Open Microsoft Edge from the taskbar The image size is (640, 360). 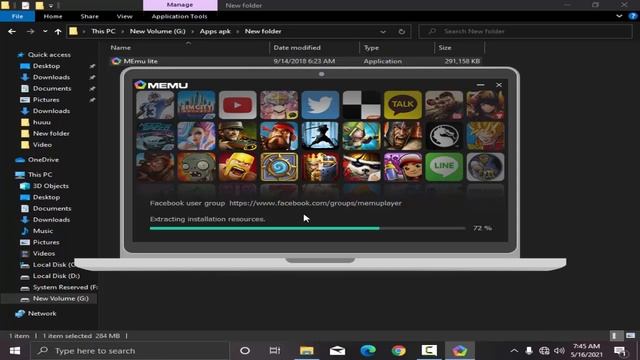point(368,351)
